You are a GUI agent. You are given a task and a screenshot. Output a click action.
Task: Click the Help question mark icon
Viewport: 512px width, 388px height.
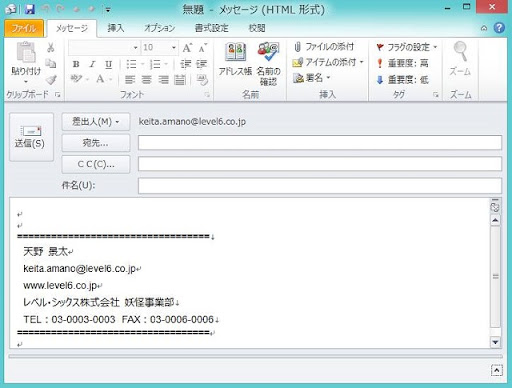pos(499,28)
